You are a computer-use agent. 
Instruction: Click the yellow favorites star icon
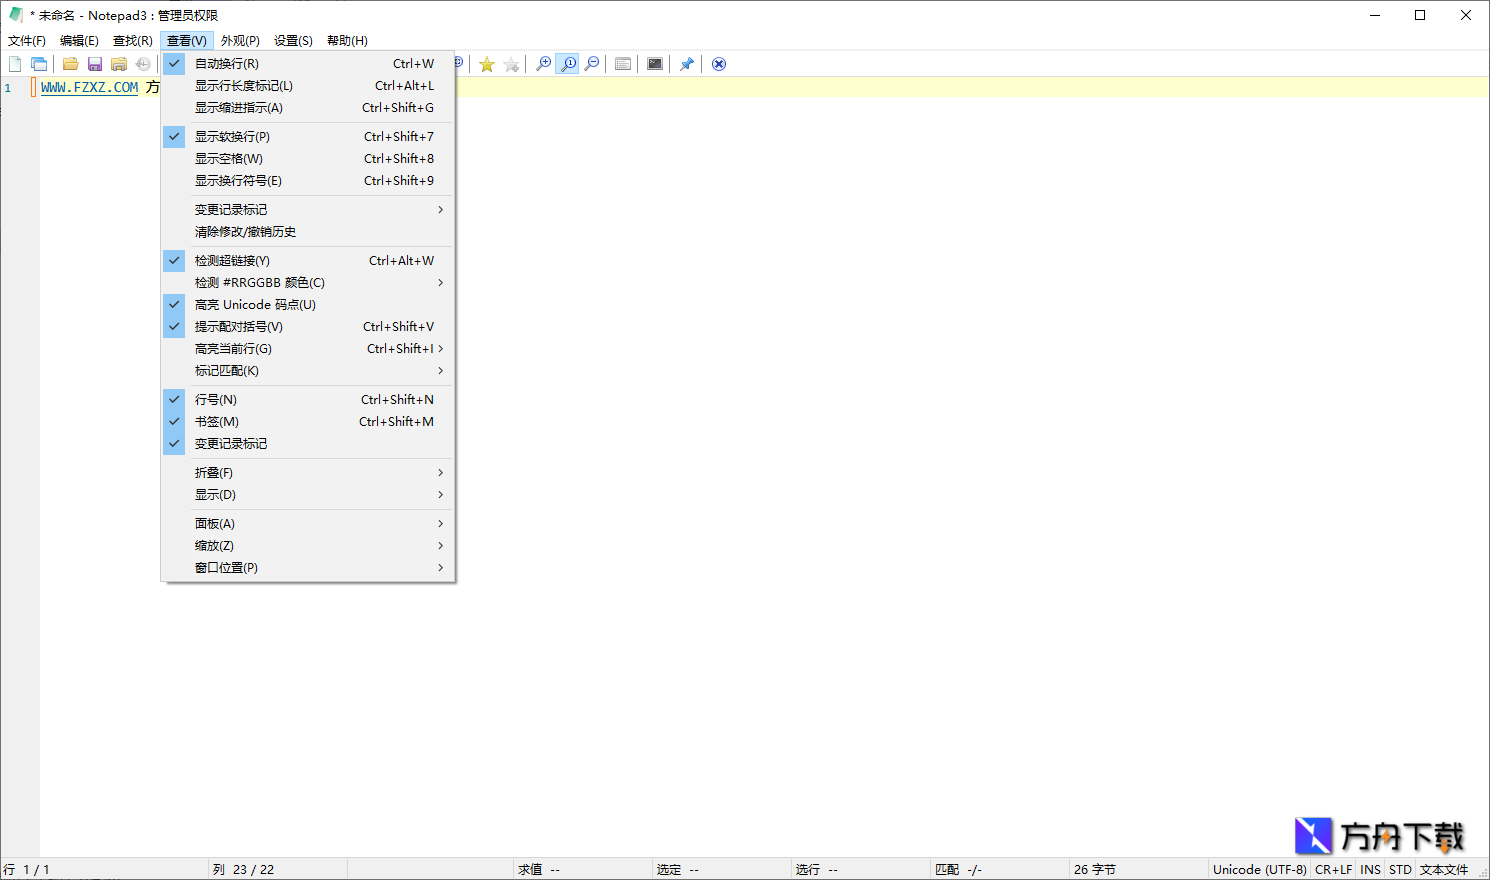(487, 63)
